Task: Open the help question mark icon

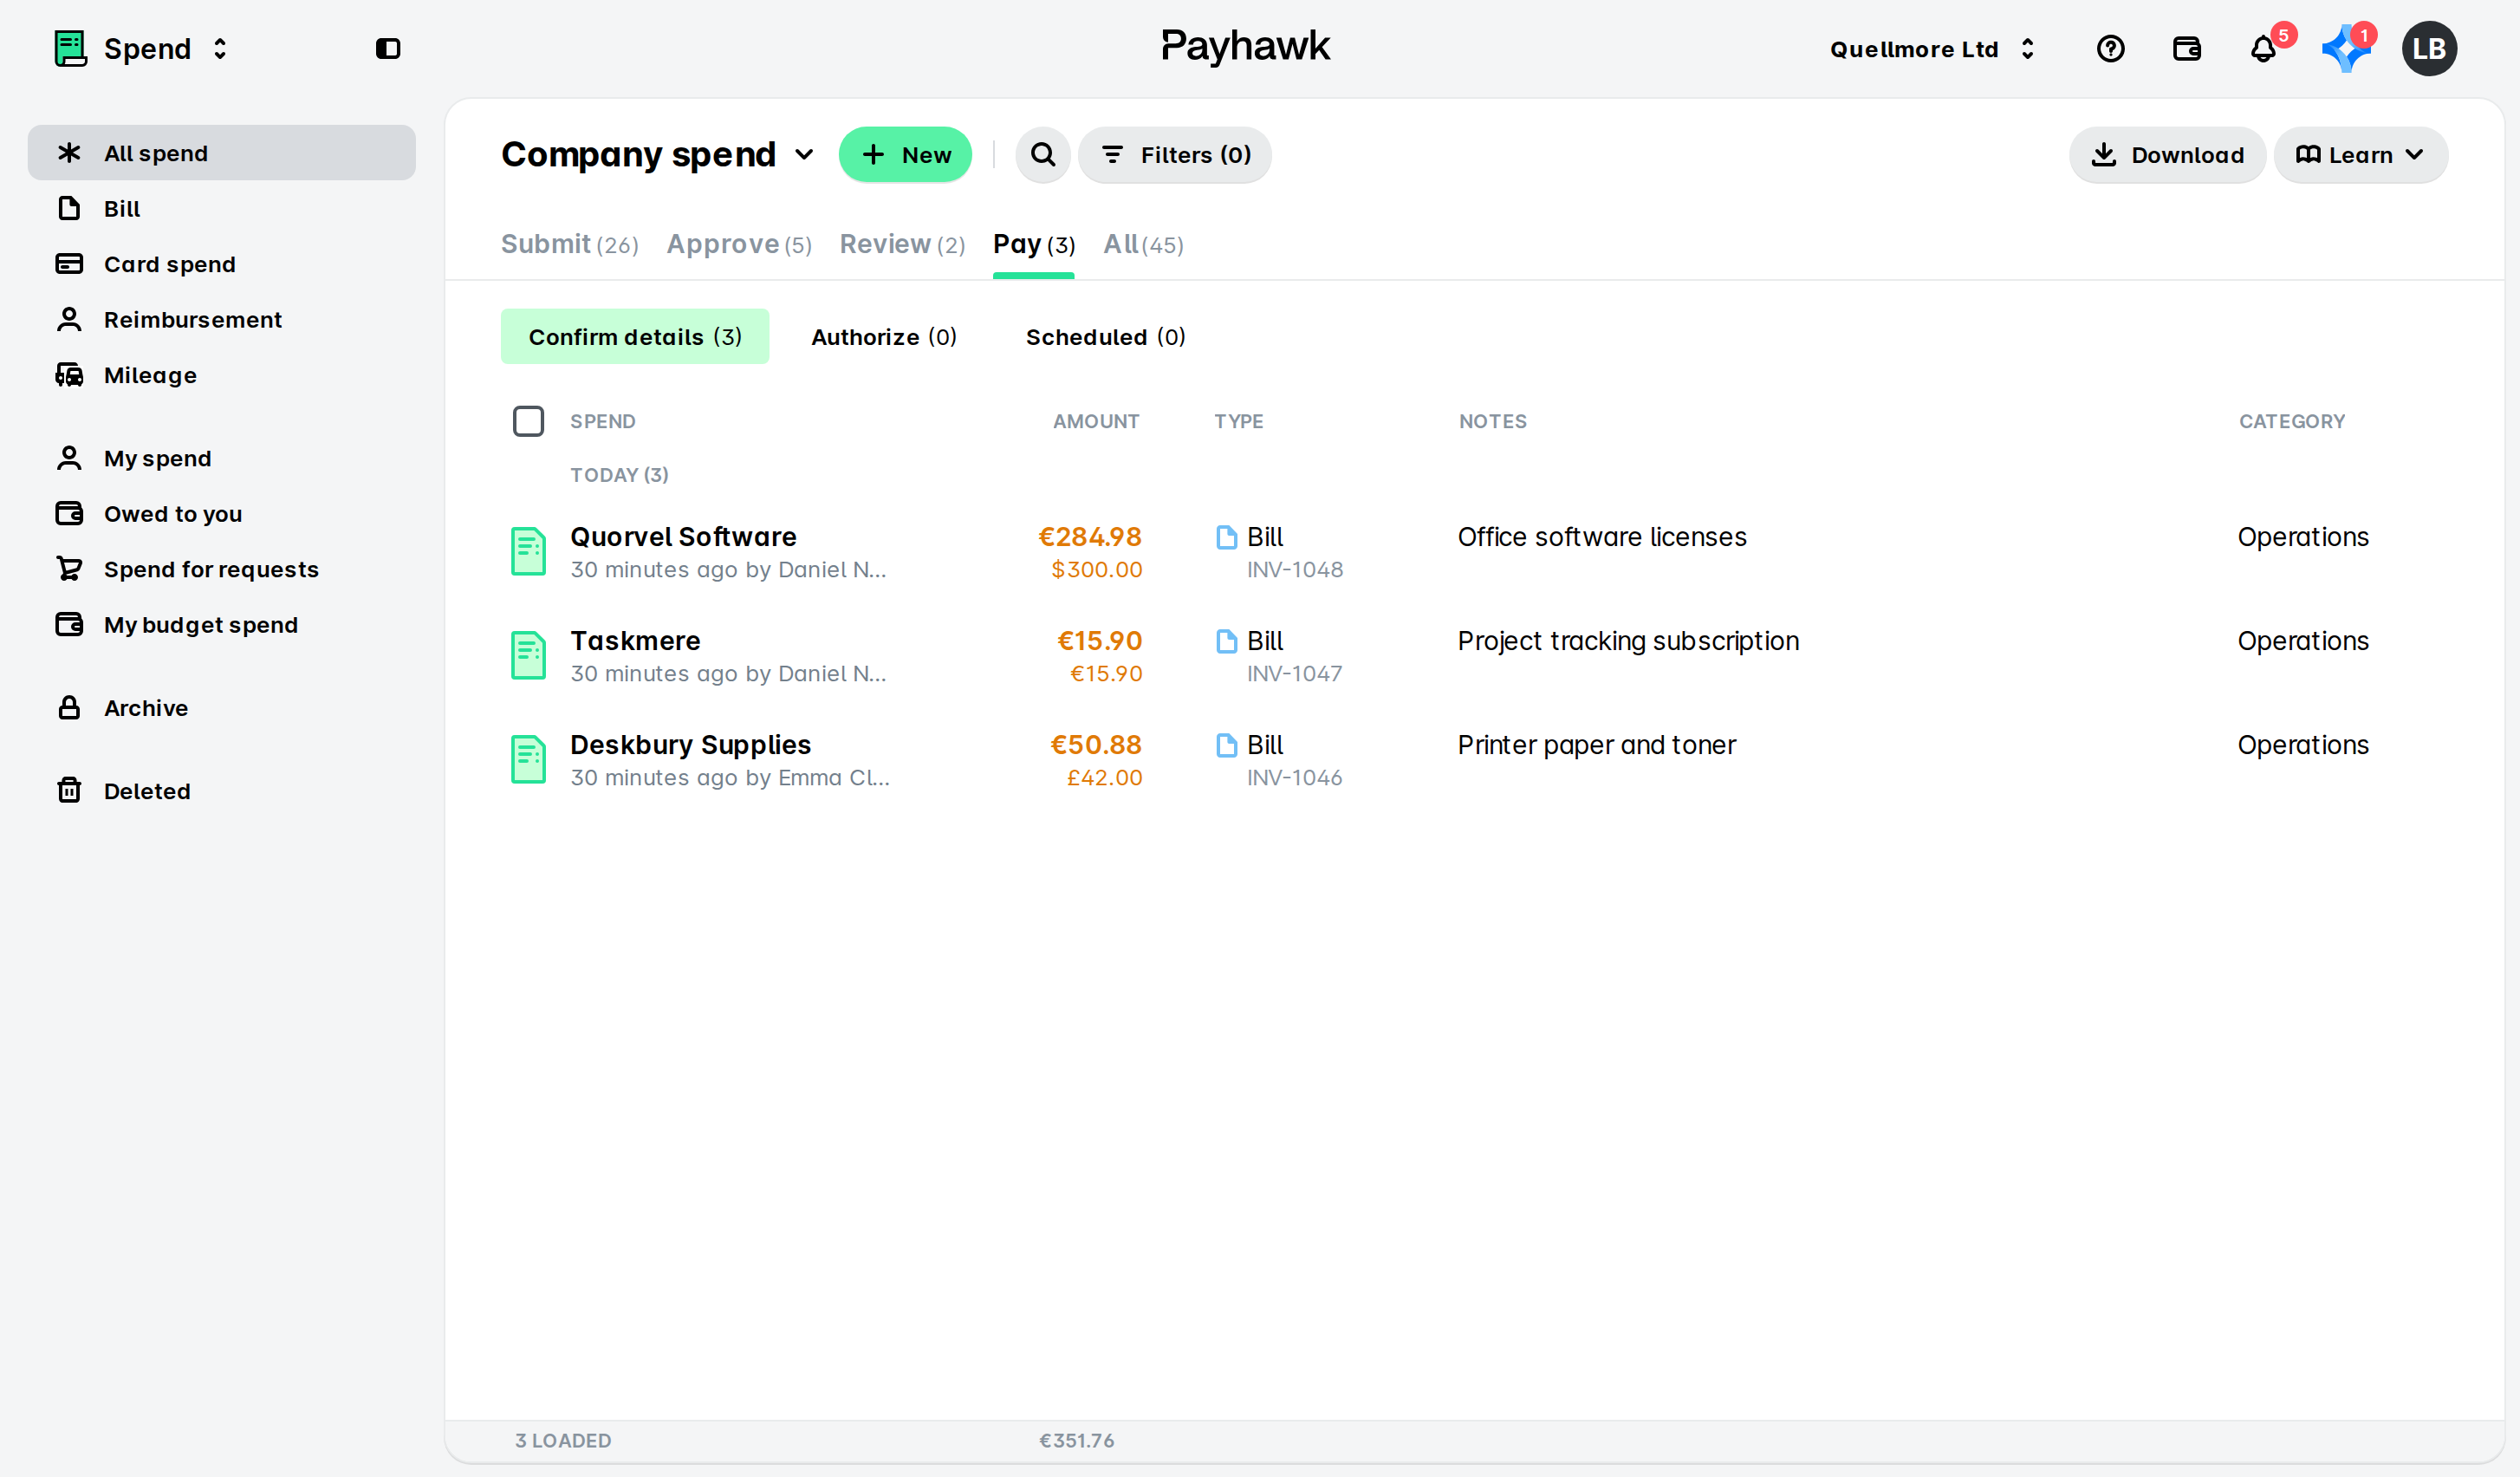Action: 2110,48
